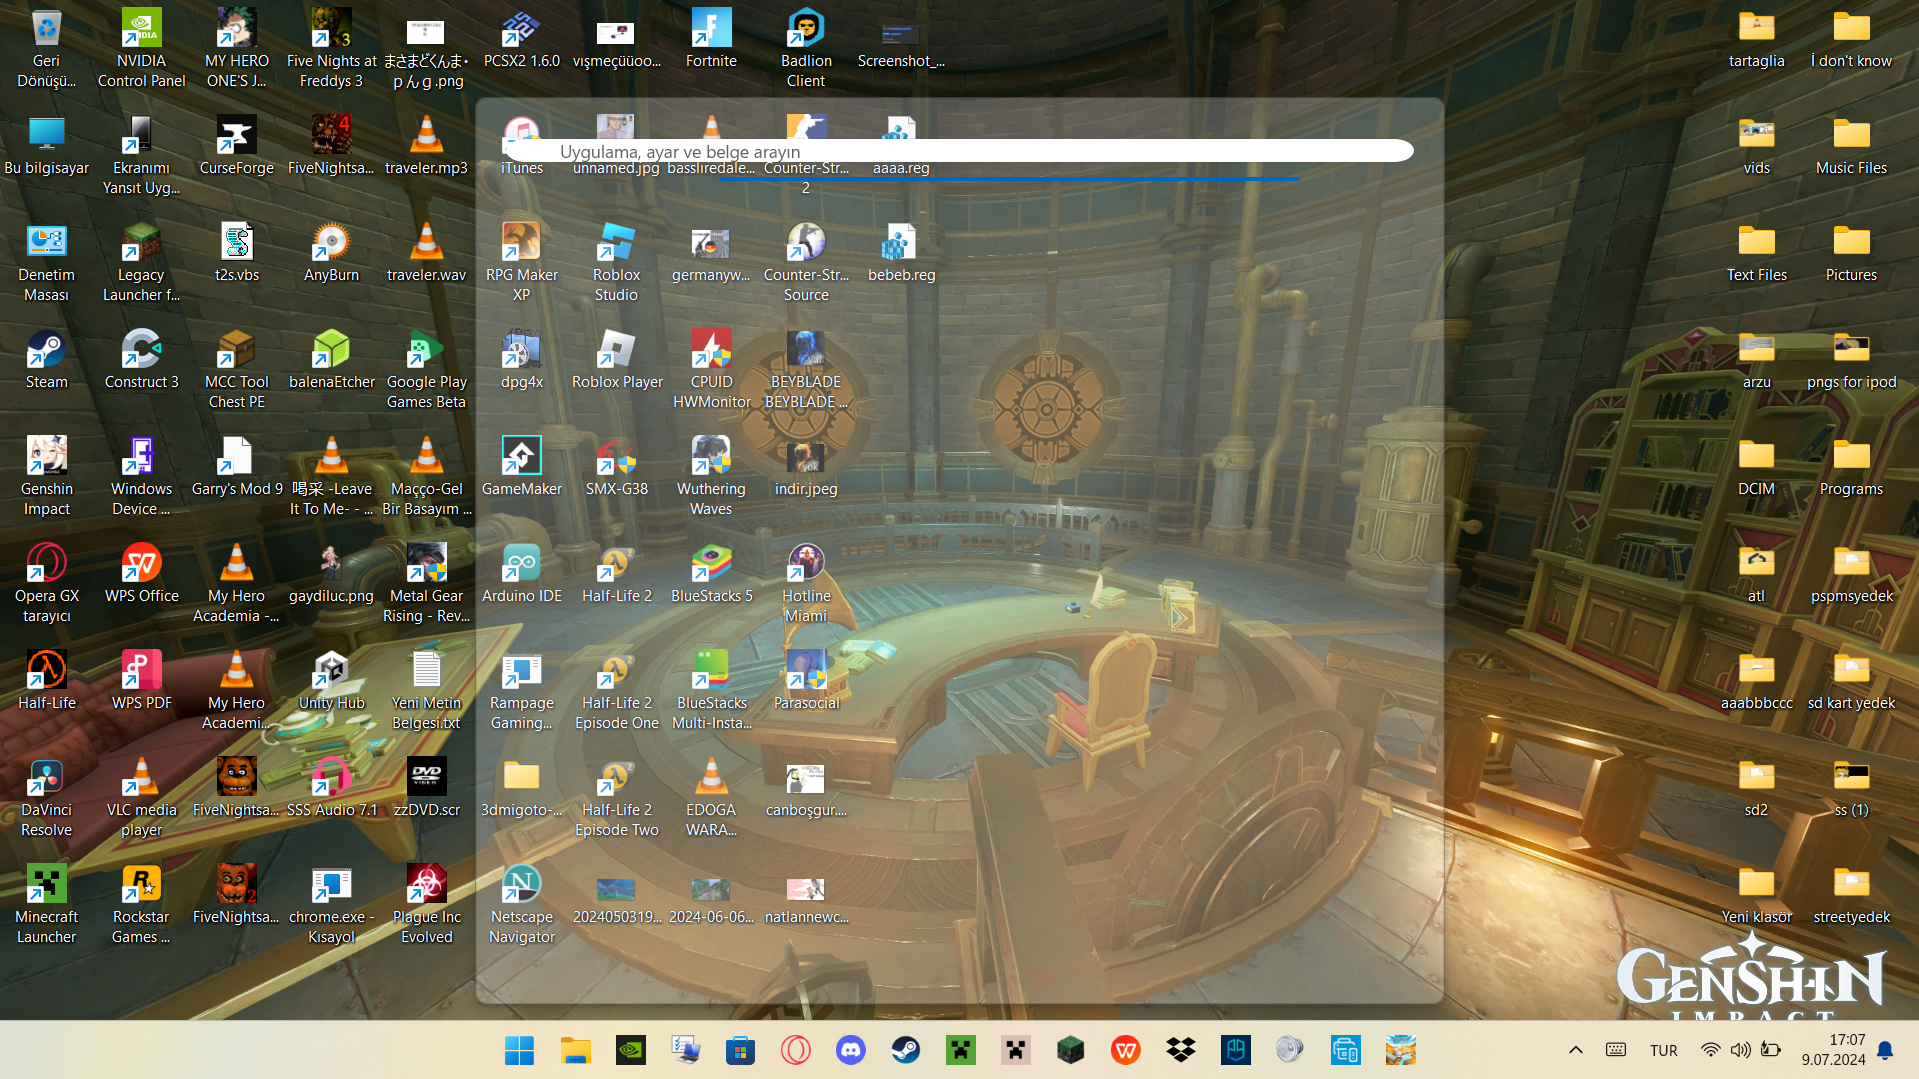Screen dimensions: 1919x1079
Task: Switch the TUR keyboard language indicator
Action: click(1664, 1050)
